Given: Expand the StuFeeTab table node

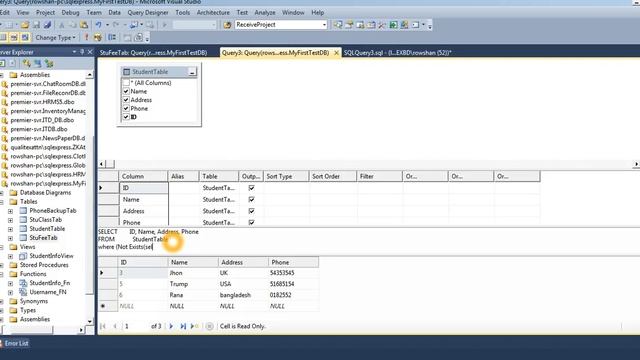Looking at the screenshot, I should click(11, 238).
